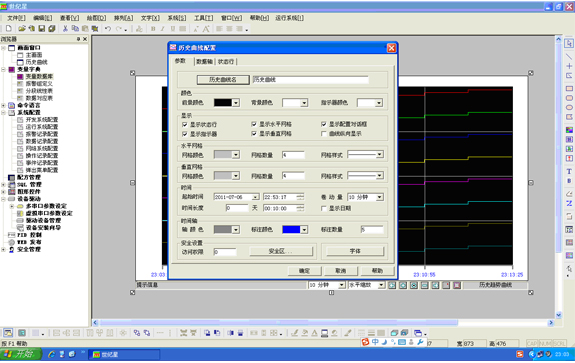This screenshot has width=575, height=363.
Task: Click the Bold B formatting icon
Action: (x=153, y=29)
